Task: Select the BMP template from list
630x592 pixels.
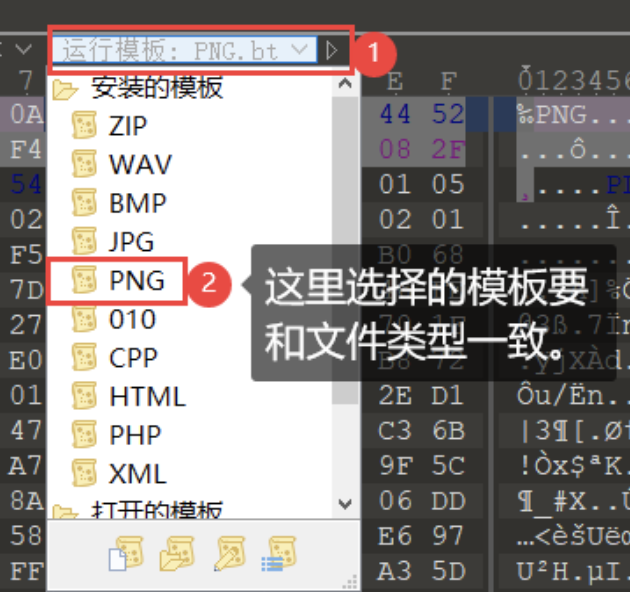Action: tap(137, 203)
